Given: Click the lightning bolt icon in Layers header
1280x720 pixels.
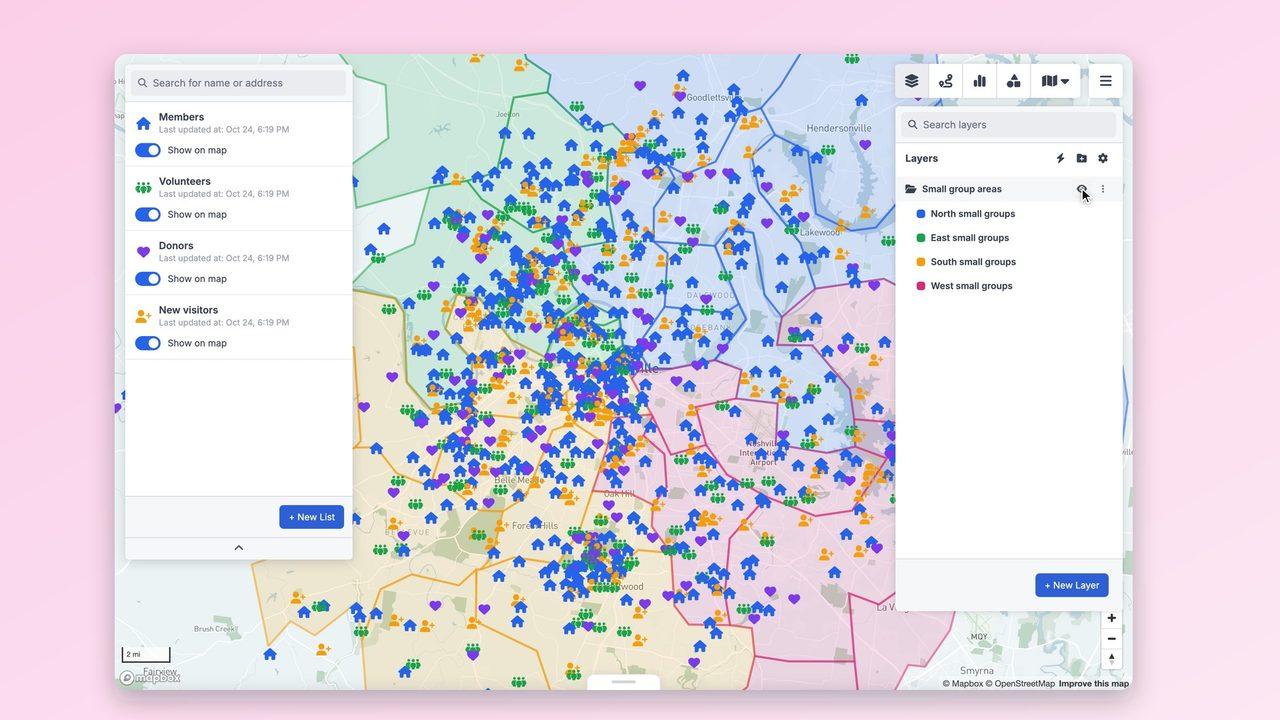Looking at the screenshot, I should pos(1061,158).
